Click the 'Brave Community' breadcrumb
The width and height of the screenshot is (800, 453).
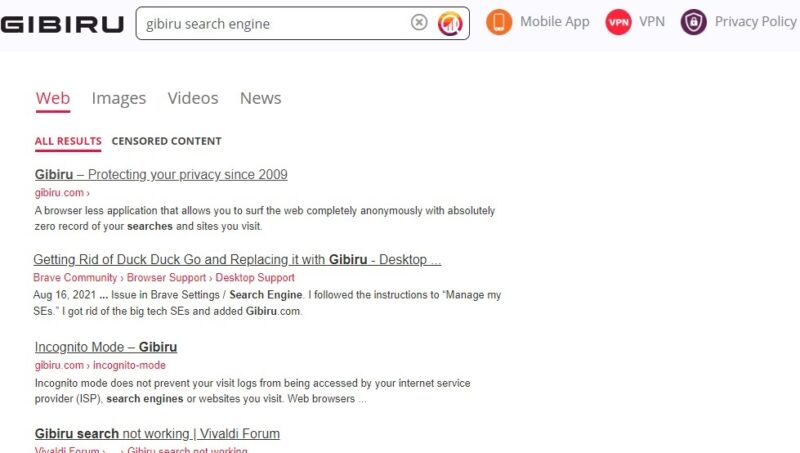tap(75, 278)
